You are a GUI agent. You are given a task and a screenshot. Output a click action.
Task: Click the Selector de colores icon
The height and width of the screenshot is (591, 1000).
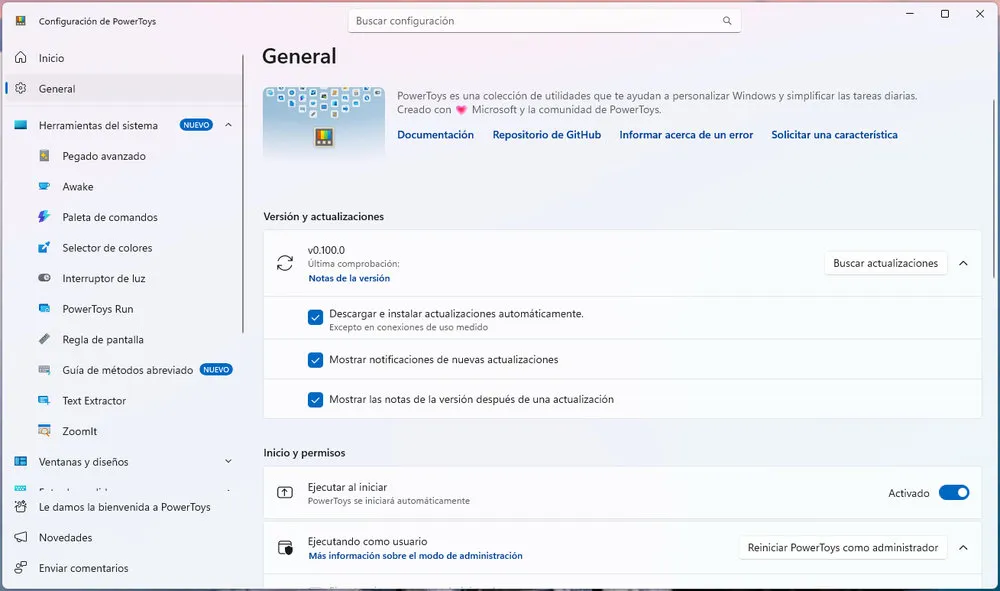44,247
